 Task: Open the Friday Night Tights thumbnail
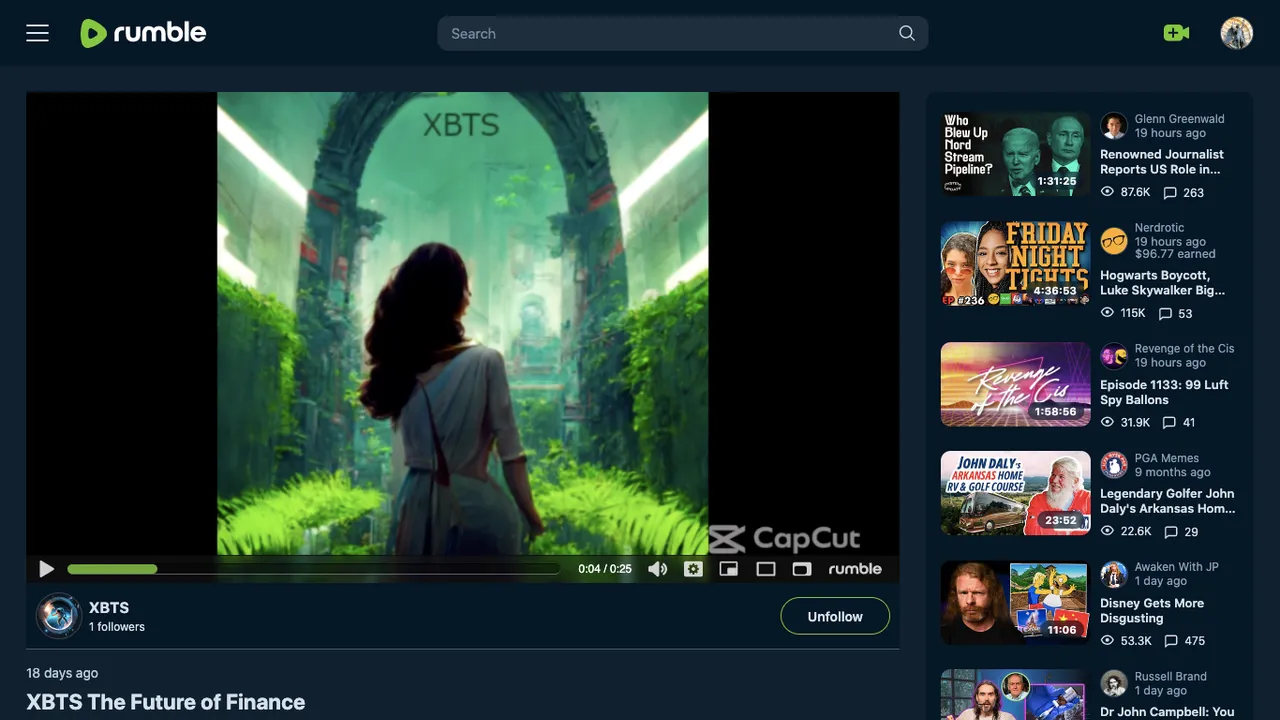pyautogui.click(x=1015, y=264)
